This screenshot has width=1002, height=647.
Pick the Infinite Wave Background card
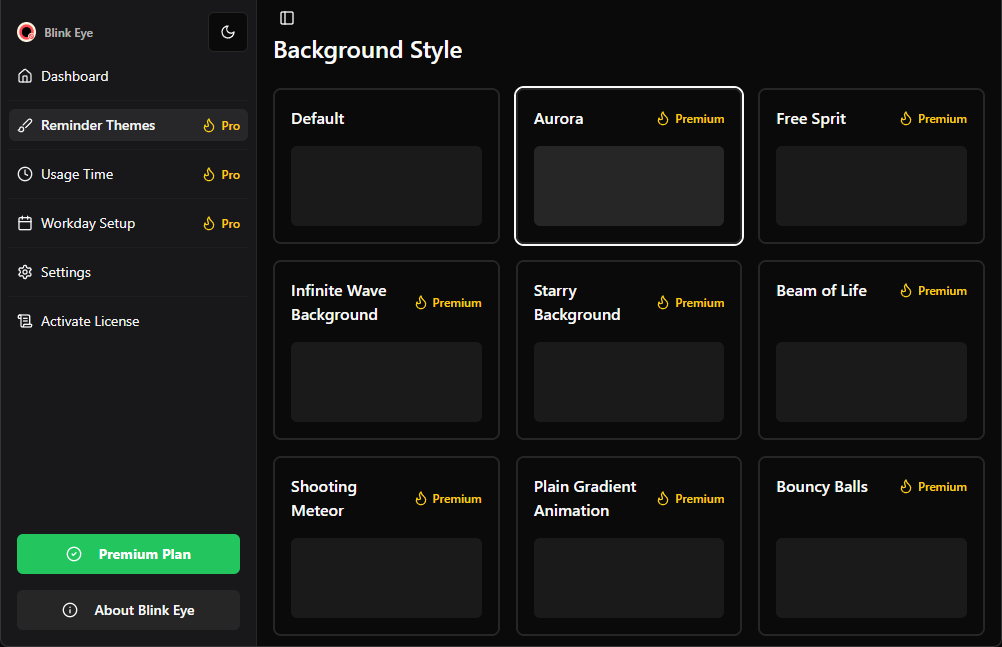[386, 350]
